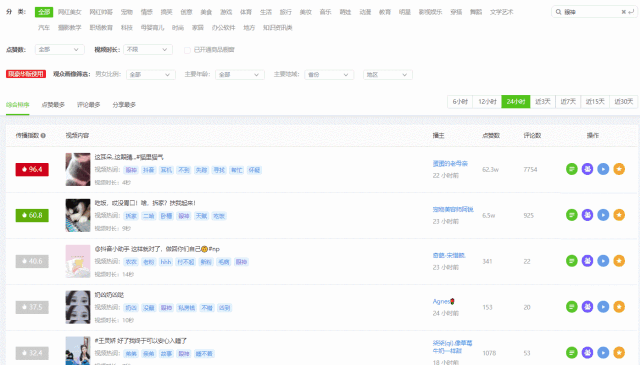
Task: Filter by the 宠物 category
Action: (x=127, y=12)
